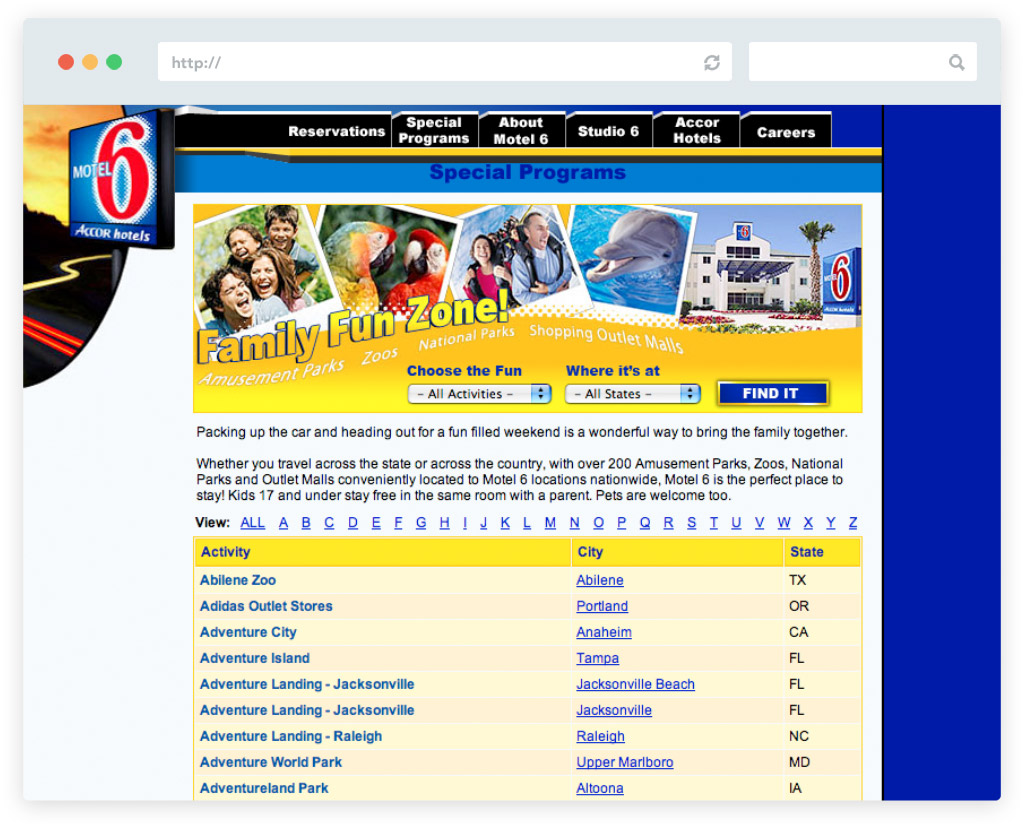Open the Adventureland Park activity
The image size is (1024, 828).
pyautogui.click(x=264, y=788)
